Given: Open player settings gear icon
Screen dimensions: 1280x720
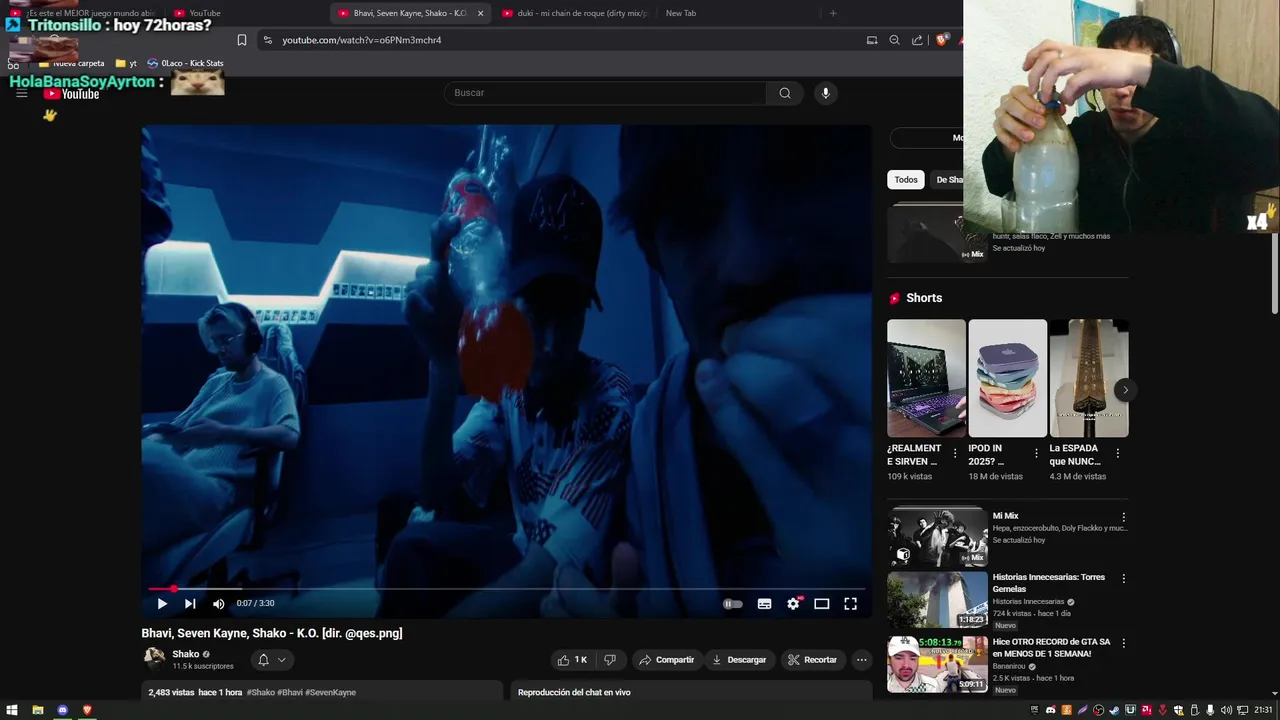Looking at the screenshot, I should coord(793,603).
